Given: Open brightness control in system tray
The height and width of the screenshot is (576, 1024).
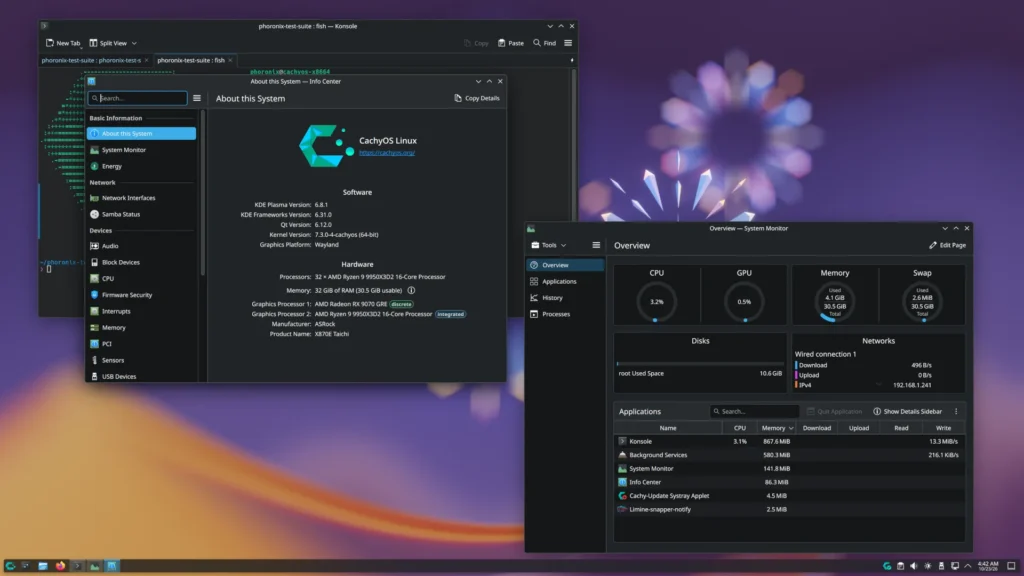Looking at the screenshot, I should (x=927, y=566).
